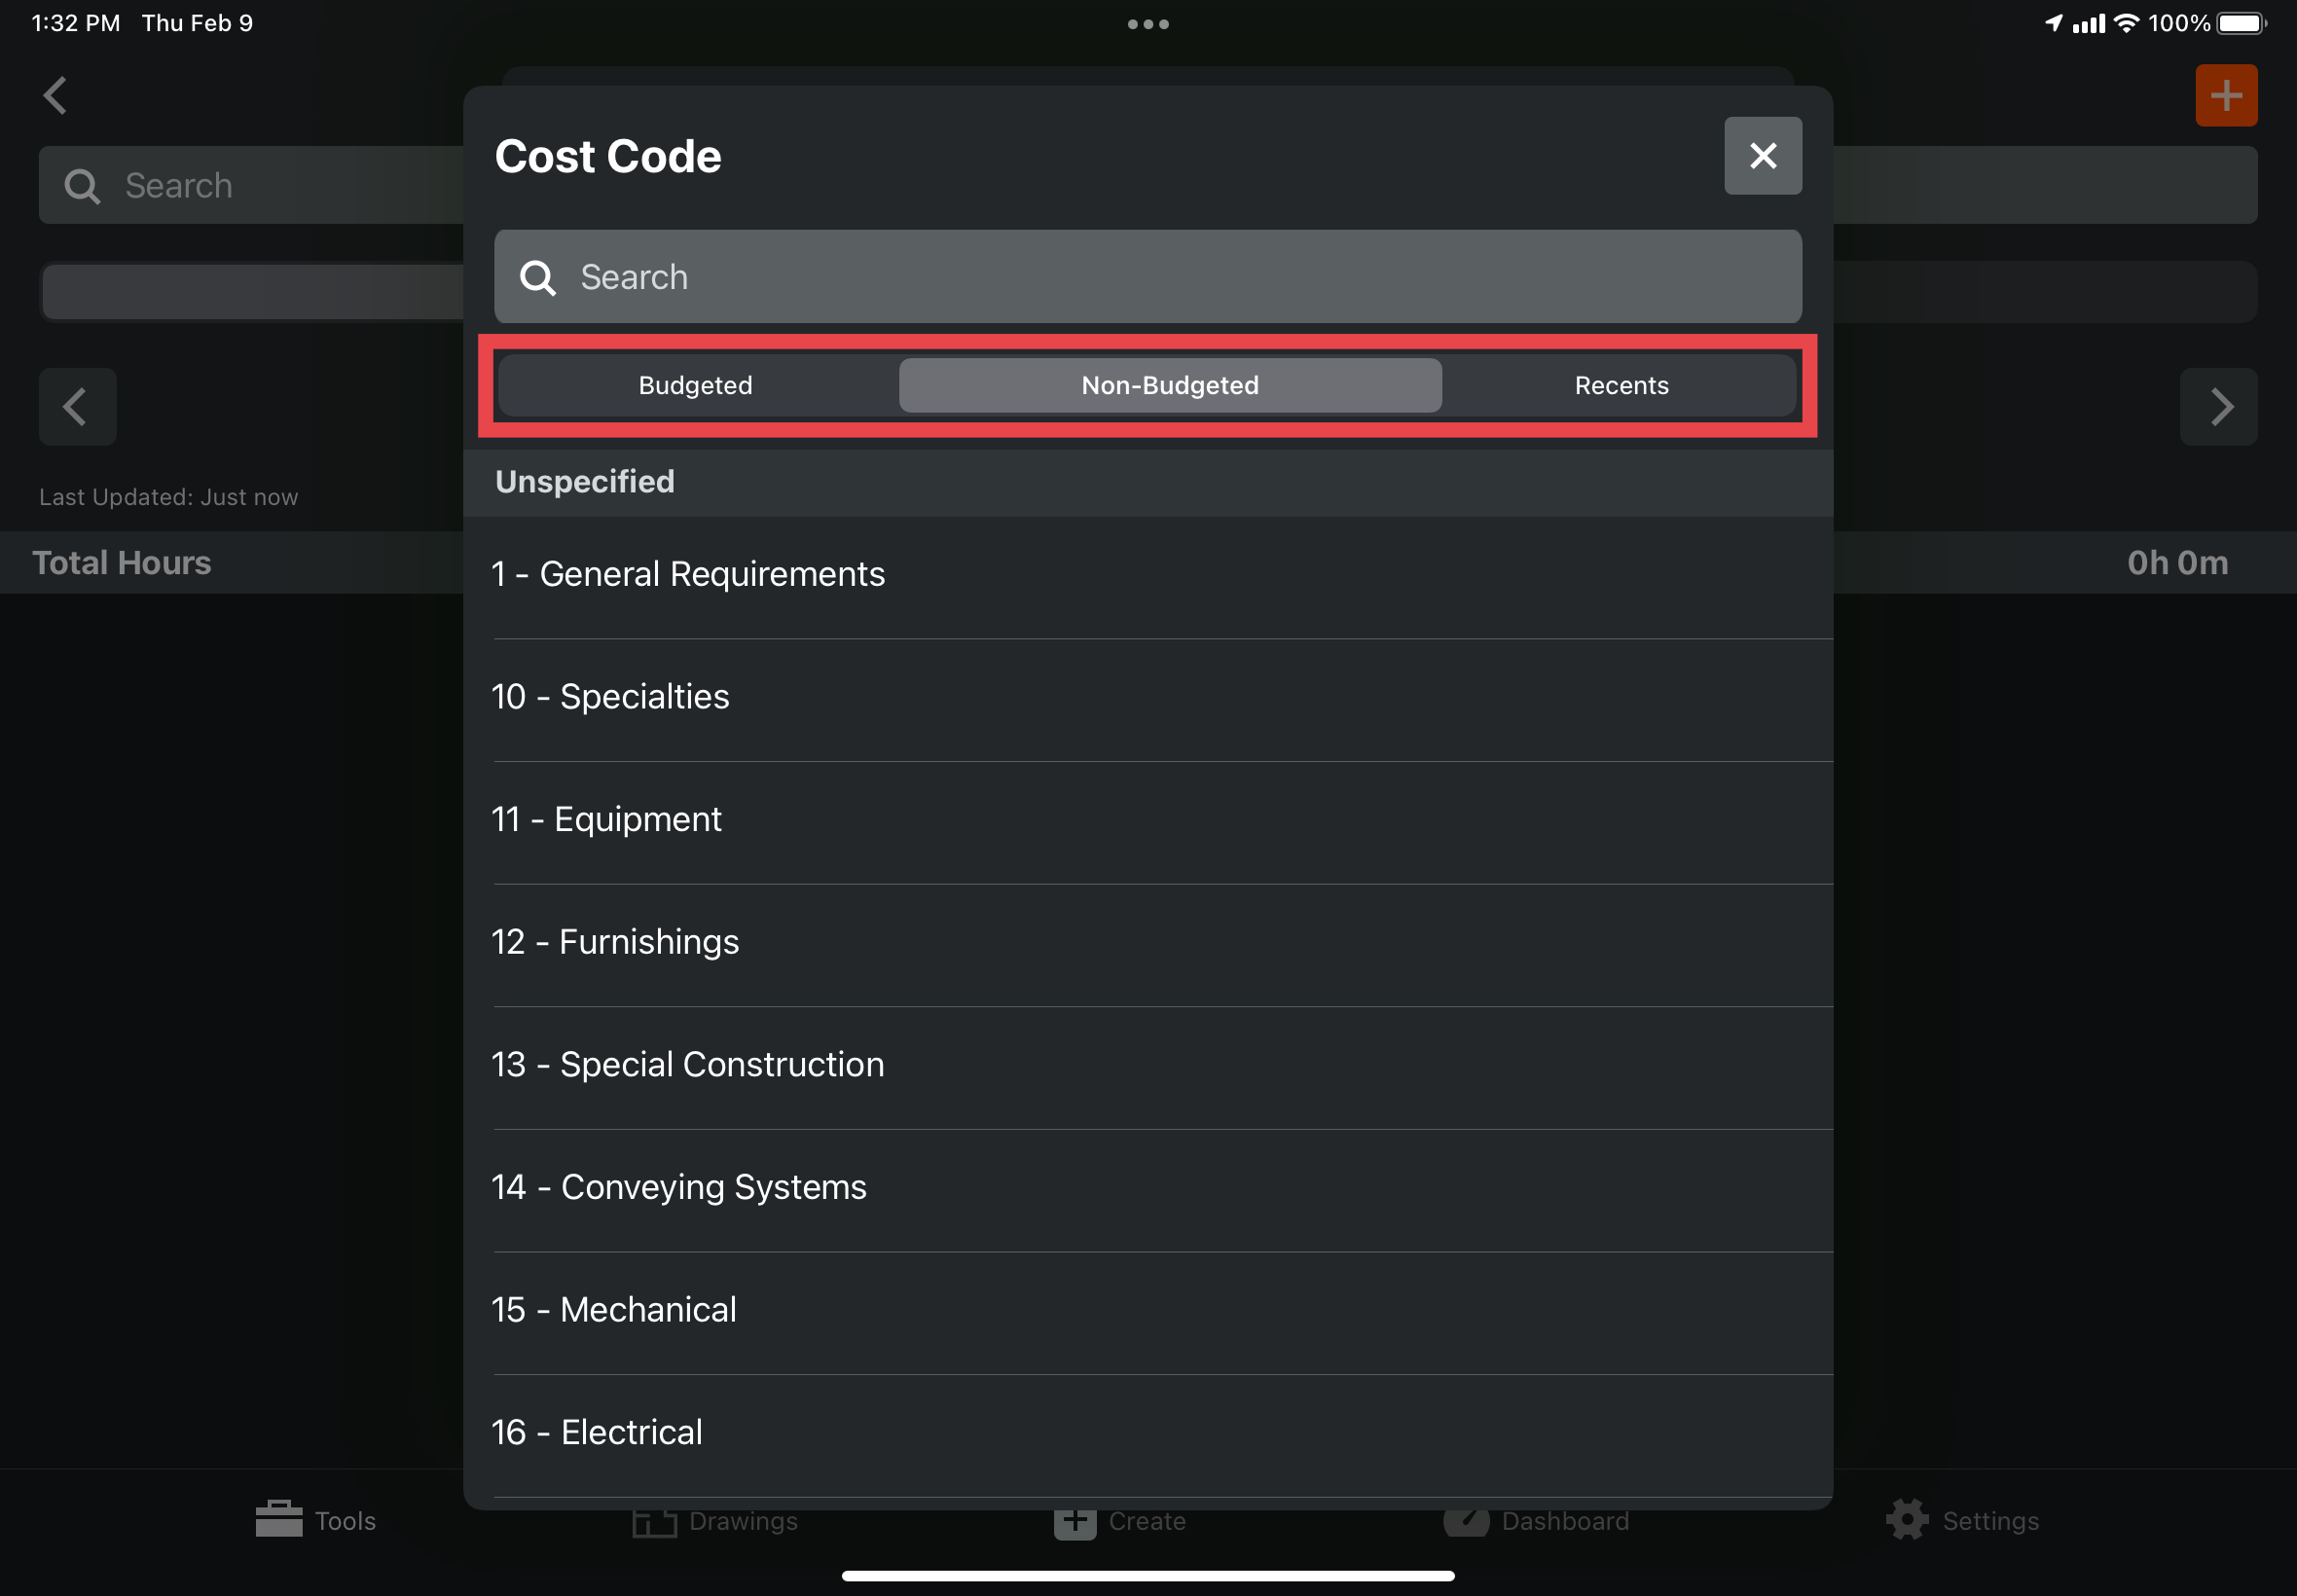Image resolution: width=2297 pixels, height=1596 pixels.
Task: Advance to next period with right chevron
Action: [x=2217, y=407]
